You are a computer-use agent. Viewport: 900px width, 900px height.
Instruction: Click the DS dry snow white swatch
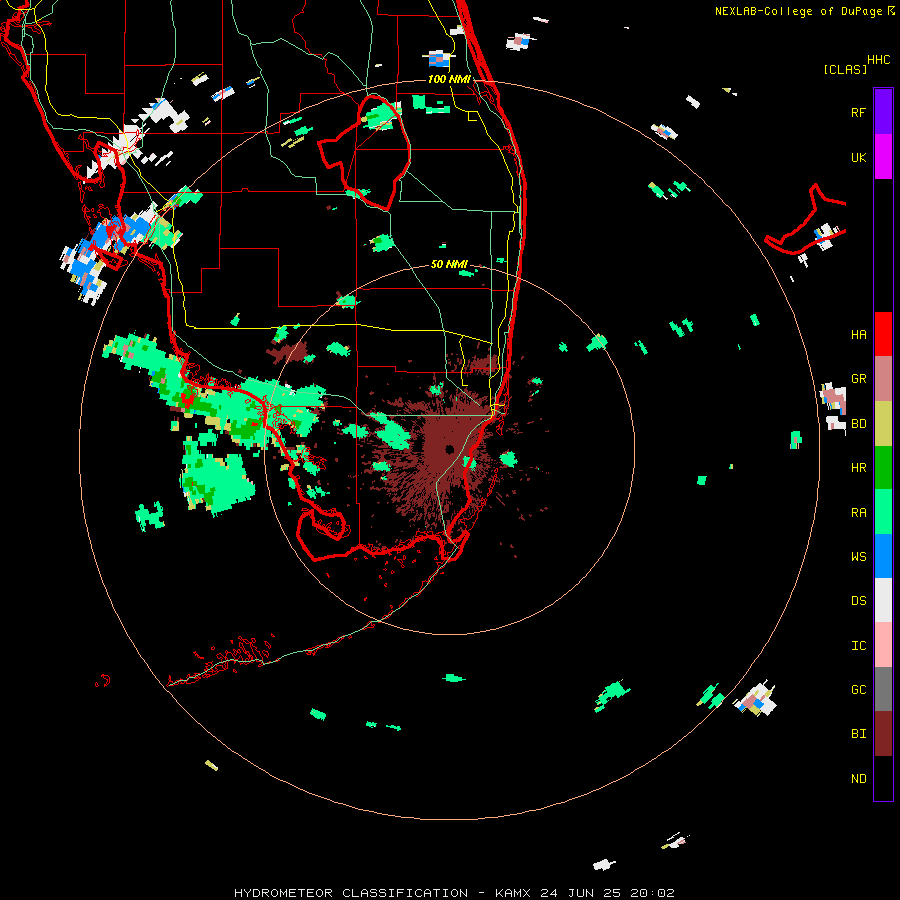point(883,600)
